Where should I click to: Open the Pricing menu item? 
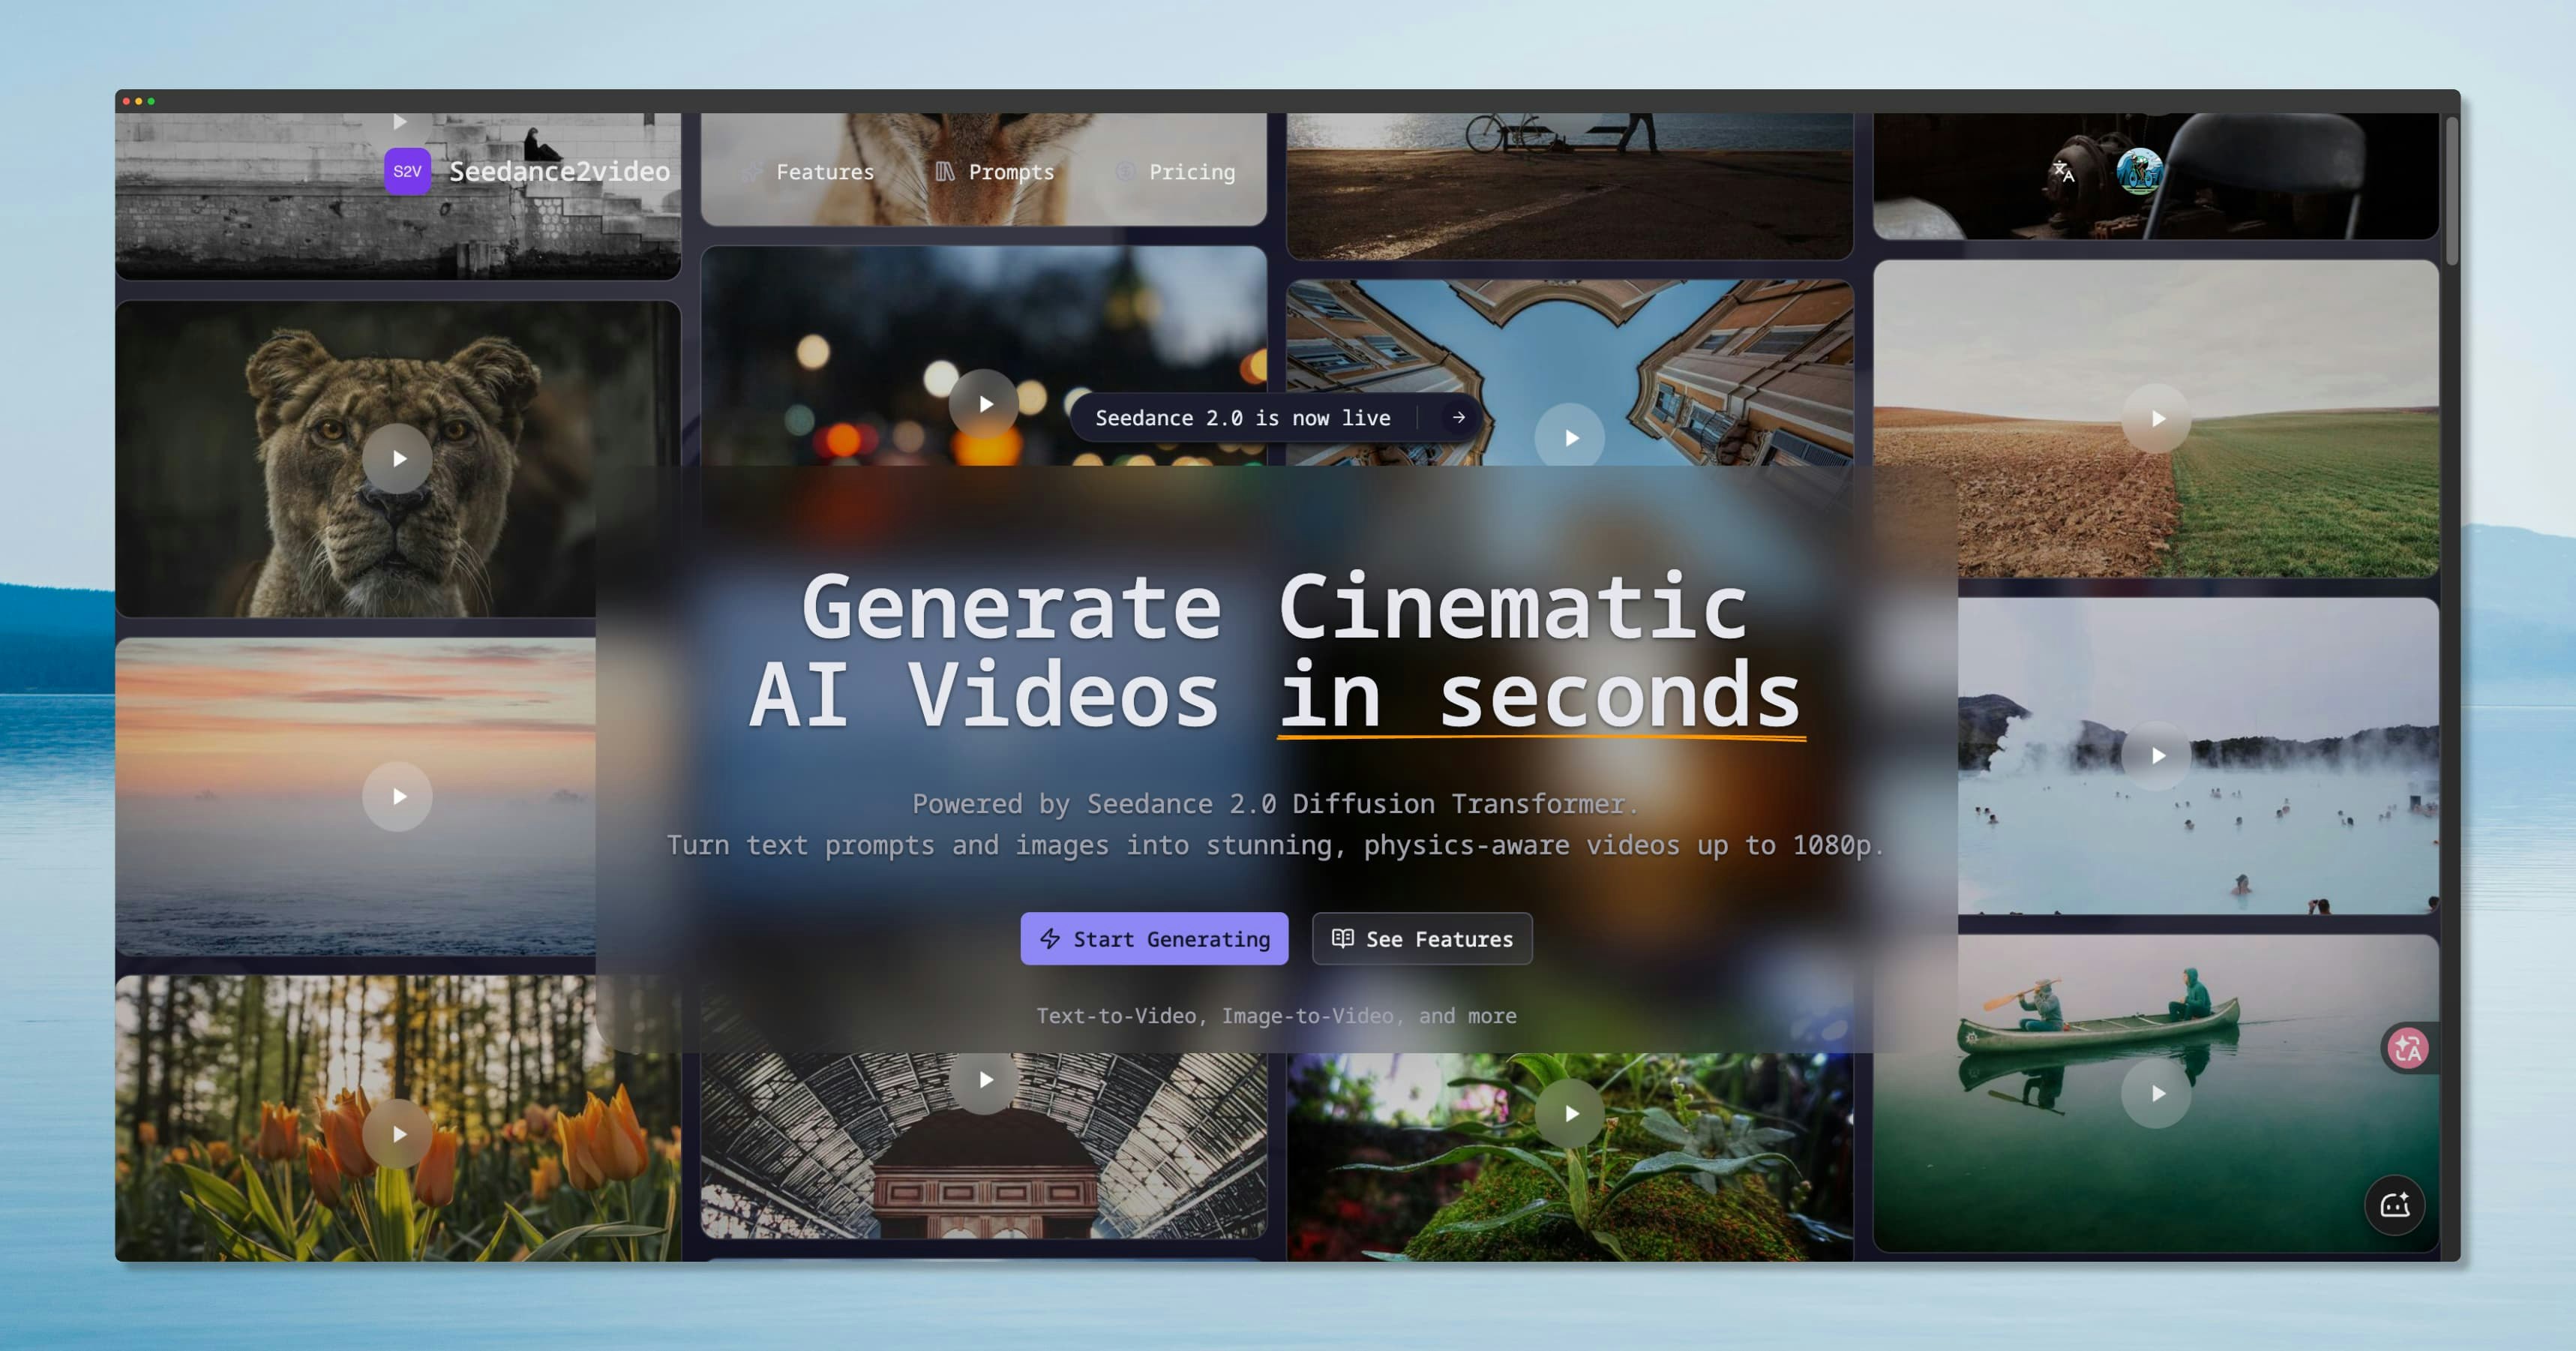point(1192,171)
